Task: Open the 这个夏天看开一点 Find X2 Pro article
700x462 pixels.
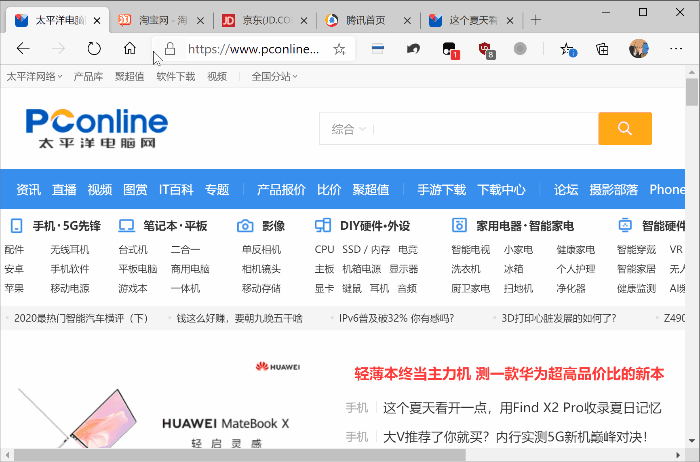Action: click(x=522, y=408)
